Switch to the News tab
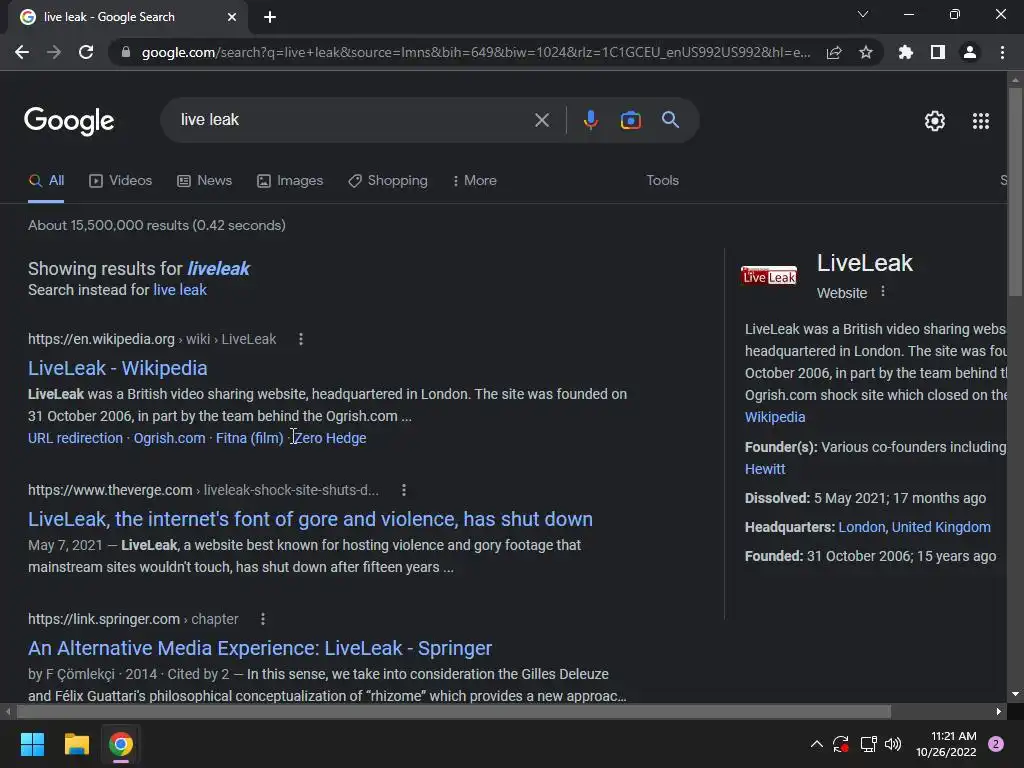 click(204, 181)
